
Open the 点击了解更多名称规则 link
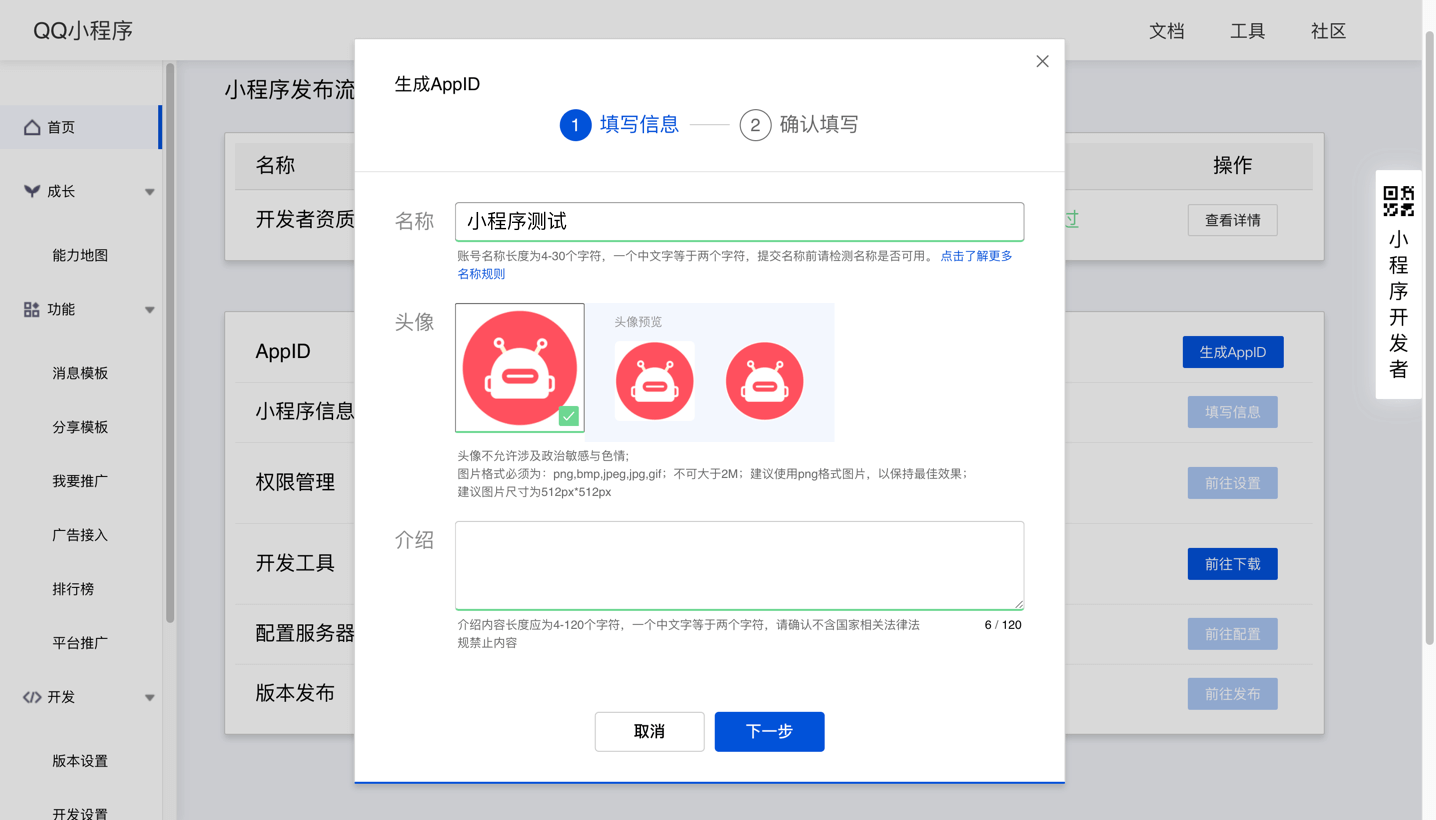[x=976, y=256]
